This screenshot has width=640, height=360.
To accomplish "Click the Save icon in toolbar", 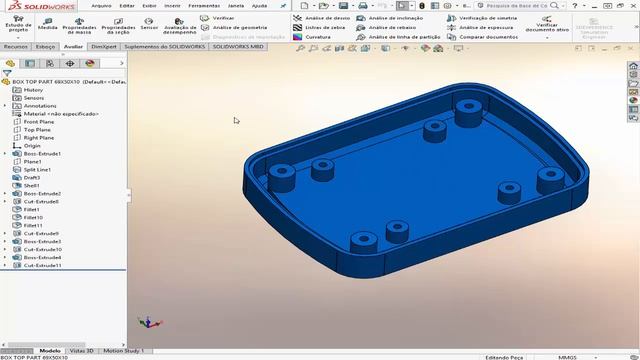I will (x=343, y=6).
